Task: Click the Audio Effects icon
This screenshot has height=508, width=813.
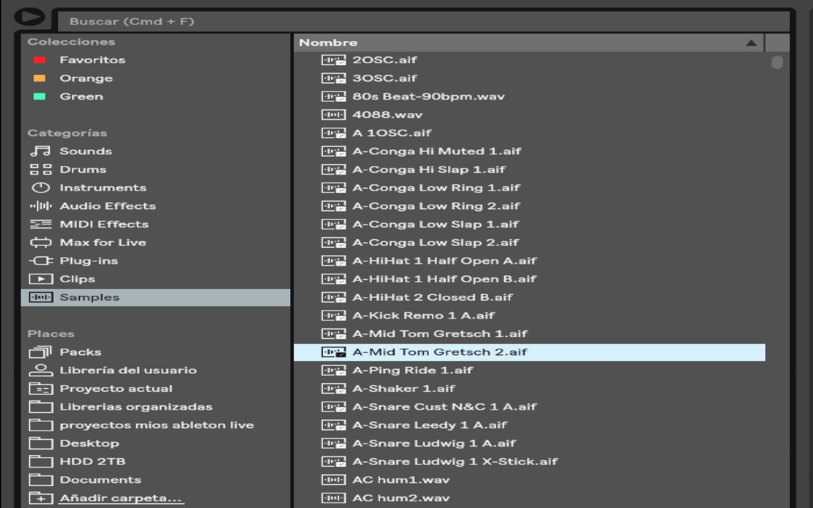Action: click(x=40, y=206)
